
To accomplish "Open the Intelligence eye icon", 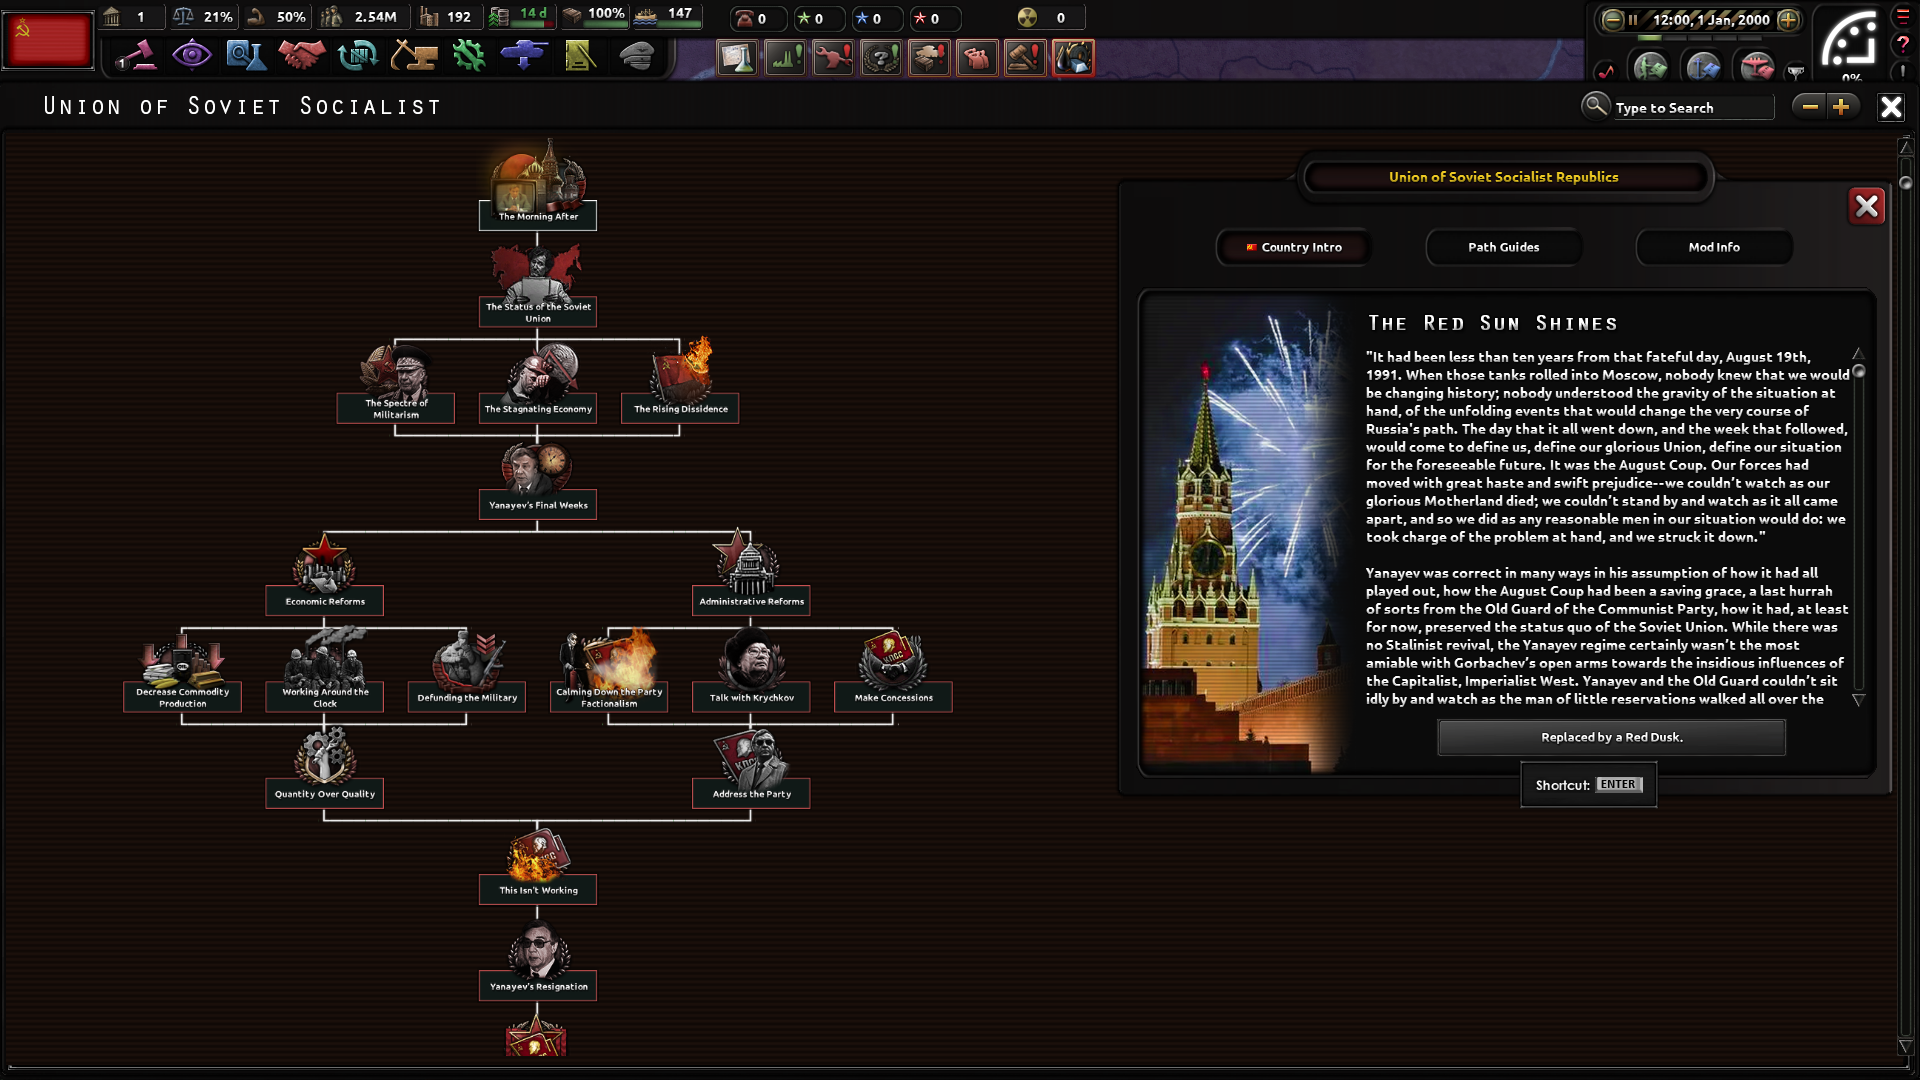I will [191, 56].
